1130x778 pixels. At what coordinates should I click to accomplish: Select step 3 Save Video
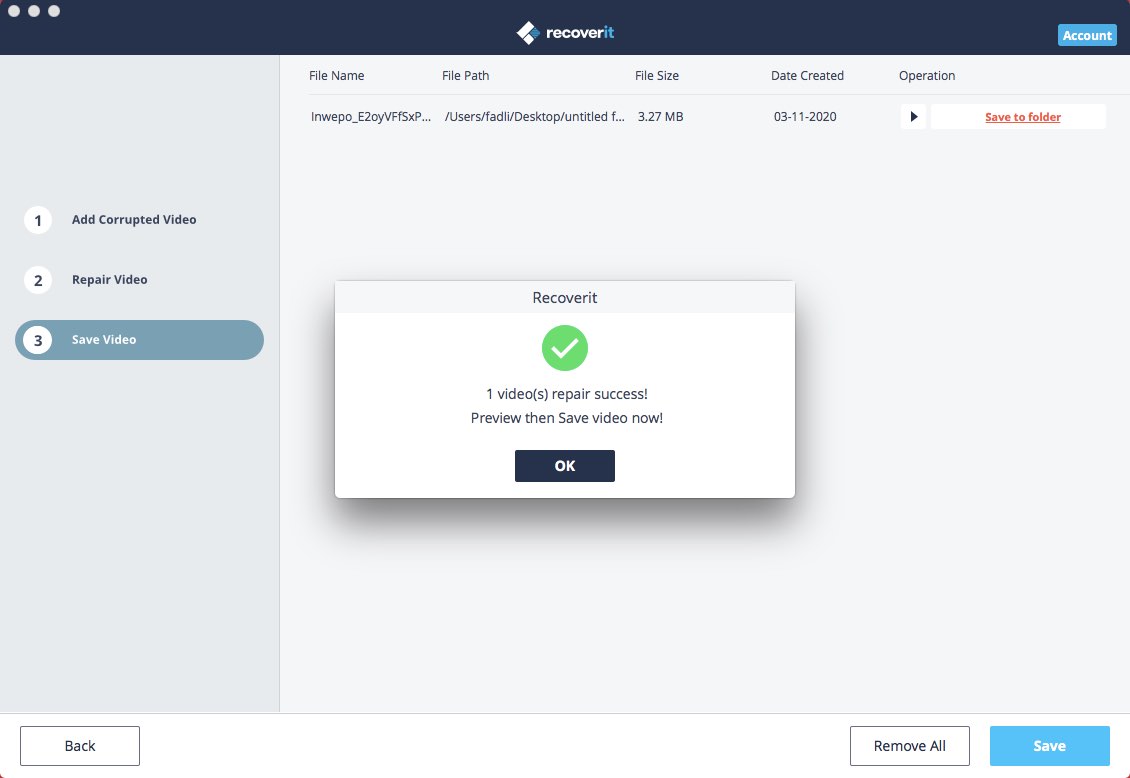click(x=139, y=340)
